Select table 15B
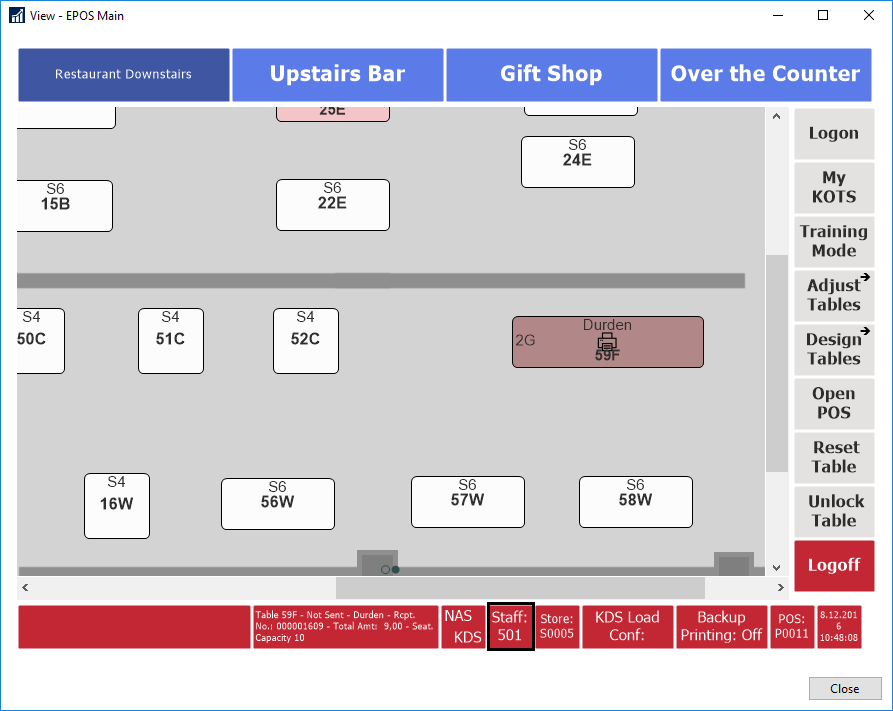This screenshot has height=711, width=893. tap(64, 206)
